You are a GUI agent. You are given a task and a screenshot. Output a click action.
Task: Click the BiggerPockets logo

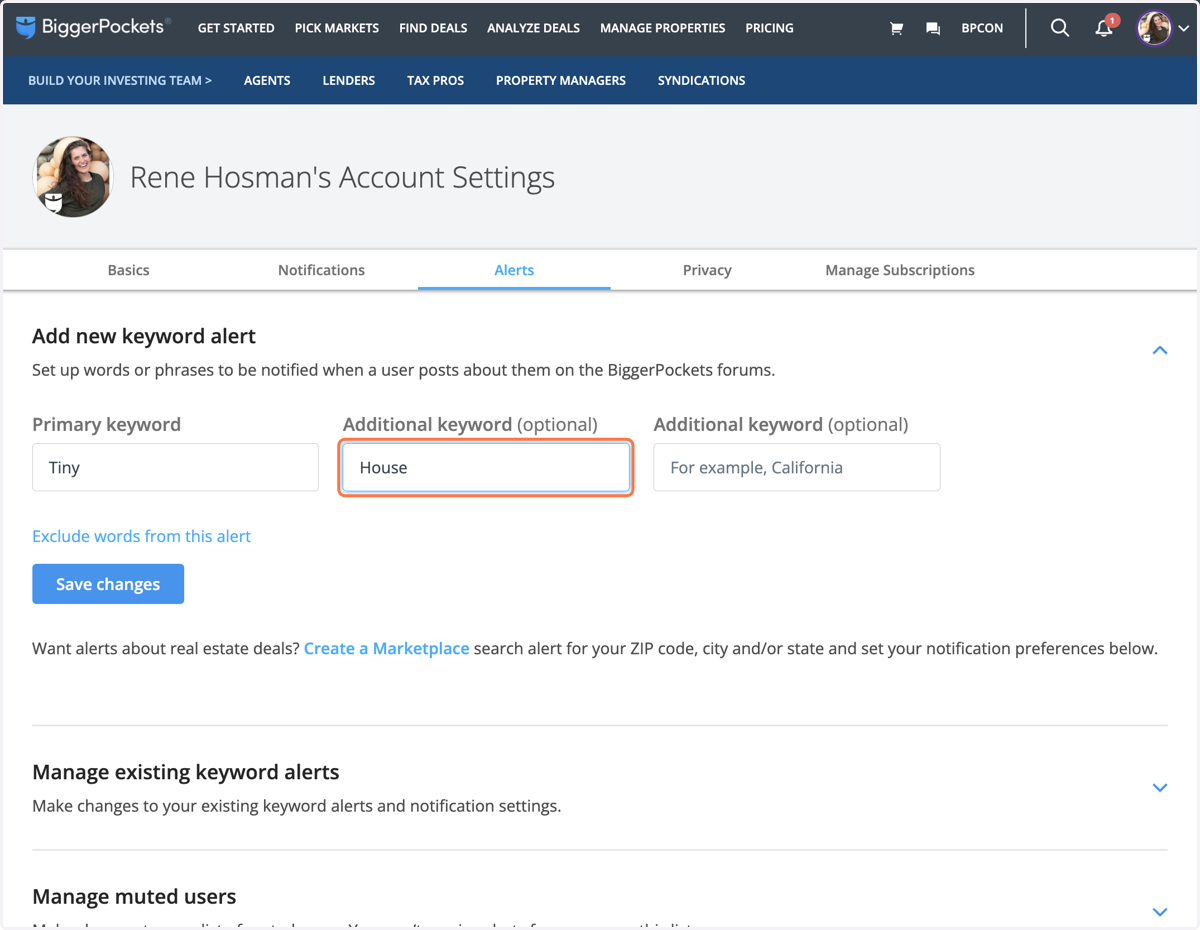pyautogui.click(x=93, y=27)
